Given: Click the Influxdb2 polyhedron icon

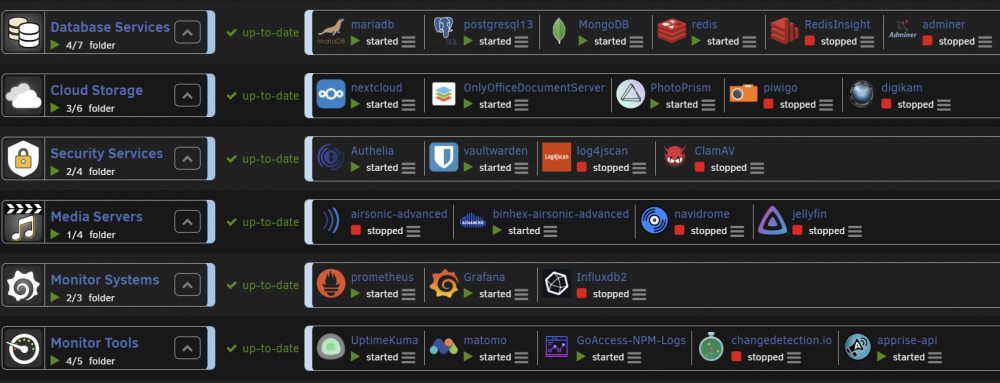Looking at the screenshot, I should (556, 284).
